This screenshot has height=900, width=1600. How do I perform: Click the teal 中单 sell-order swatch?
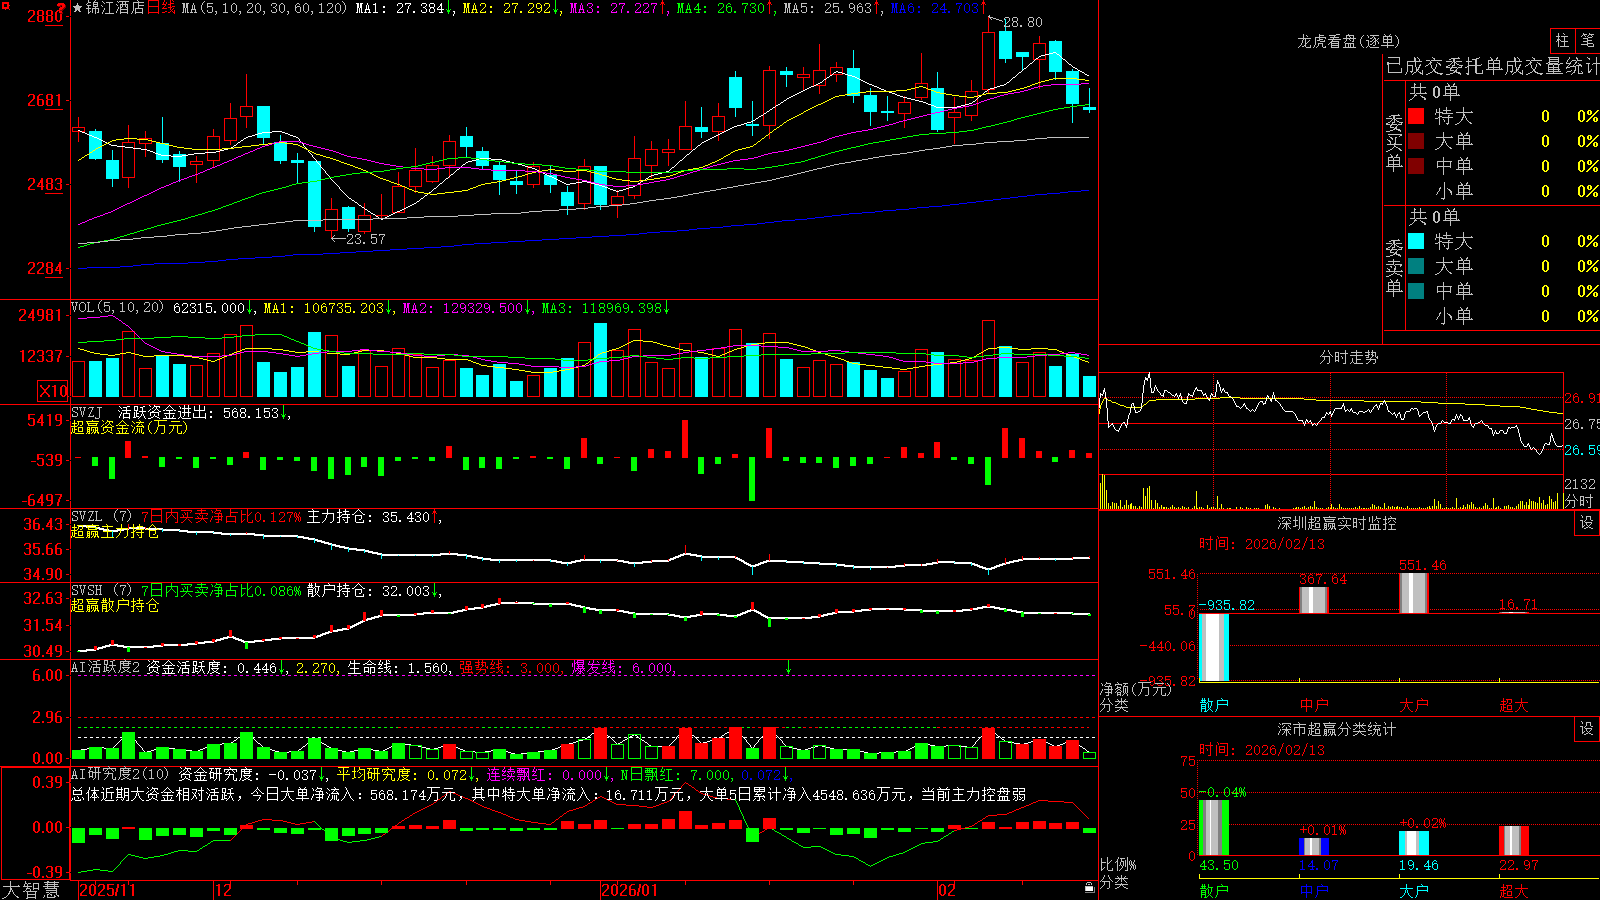coord(1416,291)
